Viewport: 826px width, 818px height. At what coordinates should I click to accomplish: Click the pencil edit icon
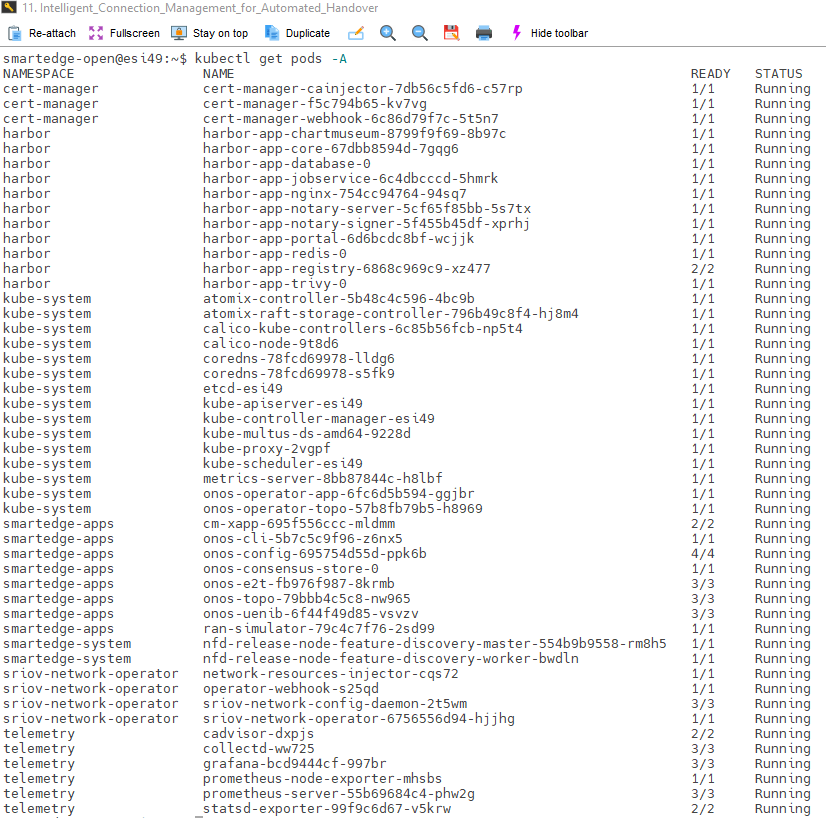356,33
